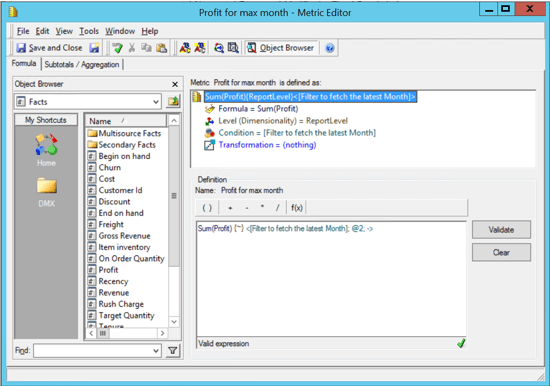Go up one folder level icon
This screenshot has height=386, width=550.
173,102
